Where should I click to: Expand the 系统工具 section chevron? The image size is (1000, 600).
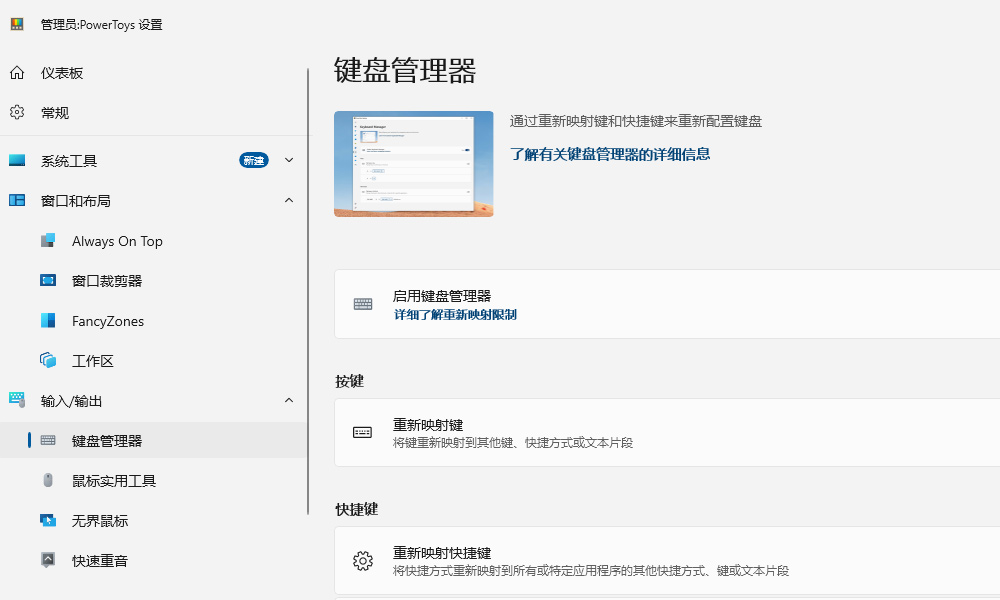(289, 160)
